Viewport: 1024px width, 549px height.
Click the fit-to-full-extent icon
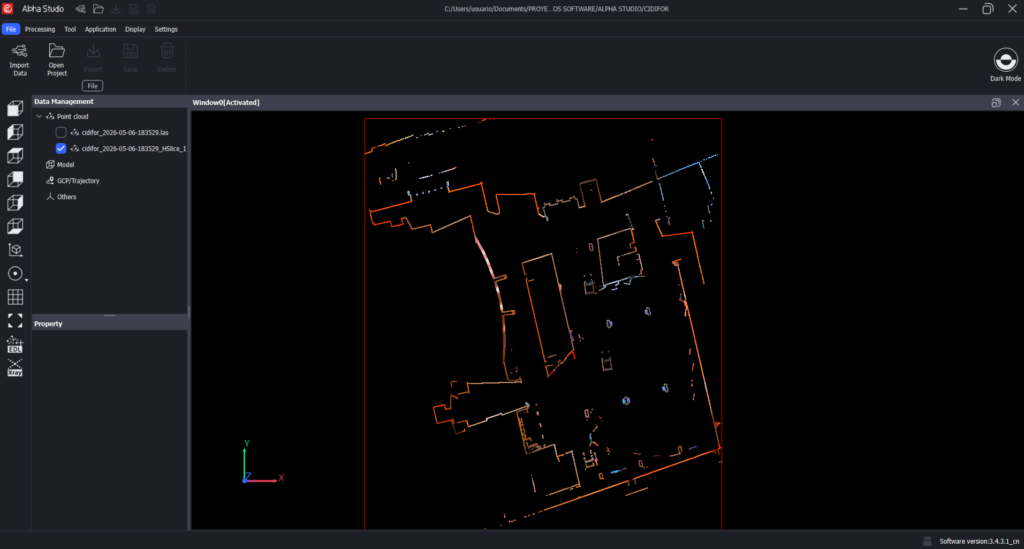(x=15, y=321)
